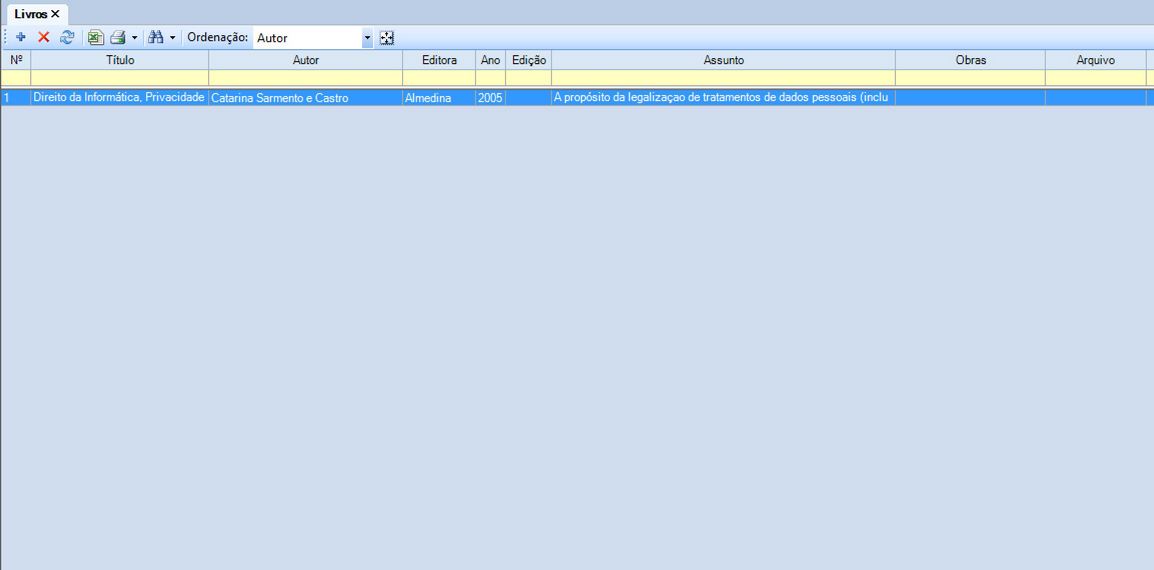This screenshot has height=570, width=1154.
Task: Focus the Editora filter field
Action: [x=439, y=78]
